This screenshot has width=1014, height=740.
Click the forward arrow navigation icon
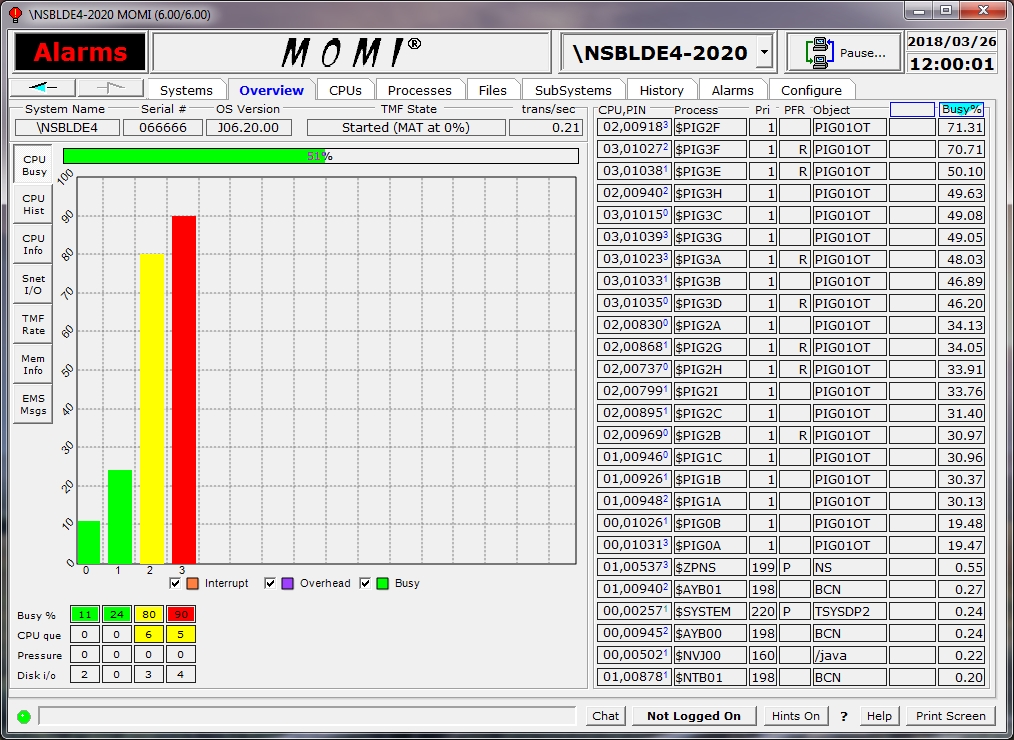[110, 88]
